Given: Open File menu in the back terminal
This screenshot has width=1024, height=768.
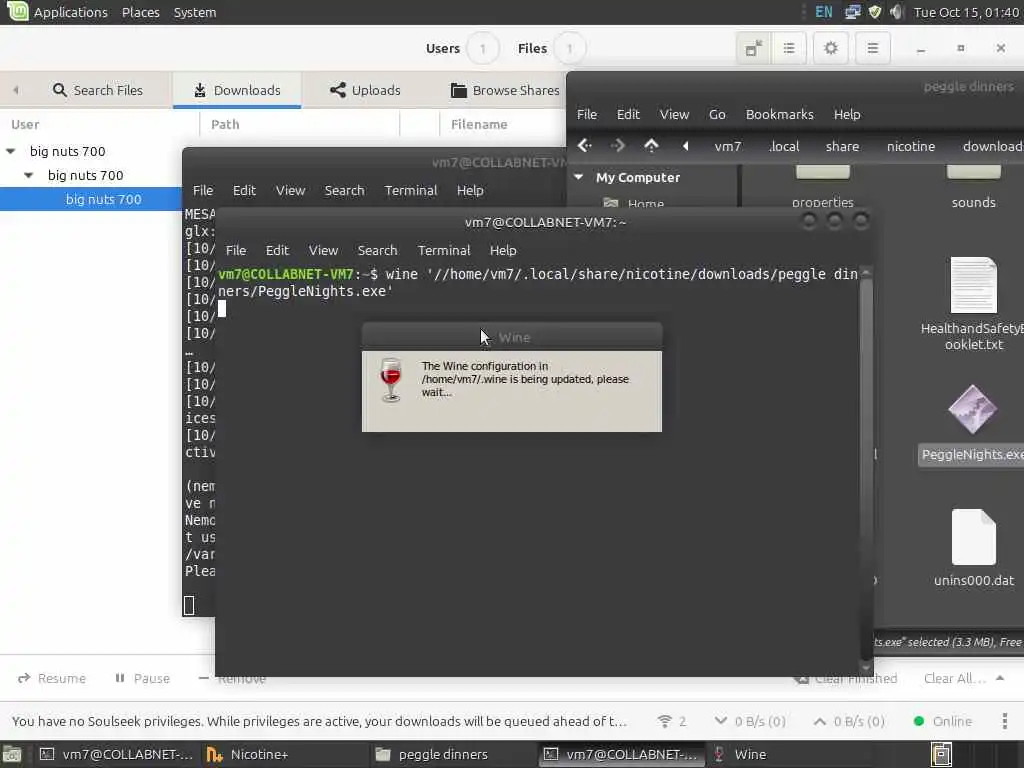Looking at the screenshot, I should (202, 190).
